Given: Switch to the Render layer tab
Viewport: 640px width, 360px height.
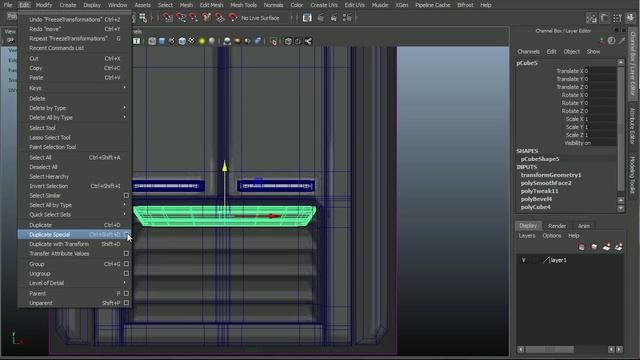Looking at the screenshot, I should (557, 226).
